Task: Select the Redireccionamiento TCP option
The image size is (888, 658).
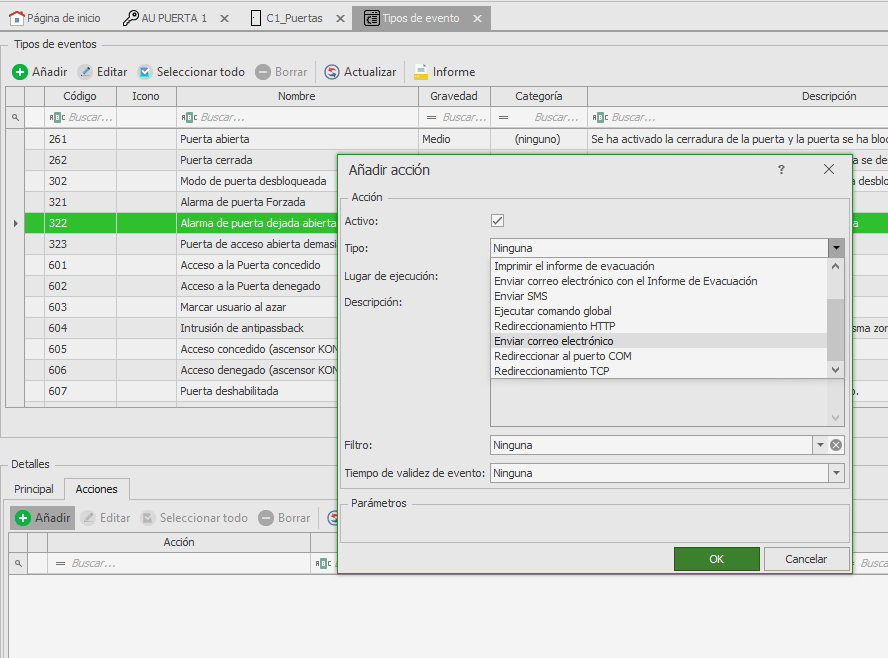Action: (x=659, y=371)
